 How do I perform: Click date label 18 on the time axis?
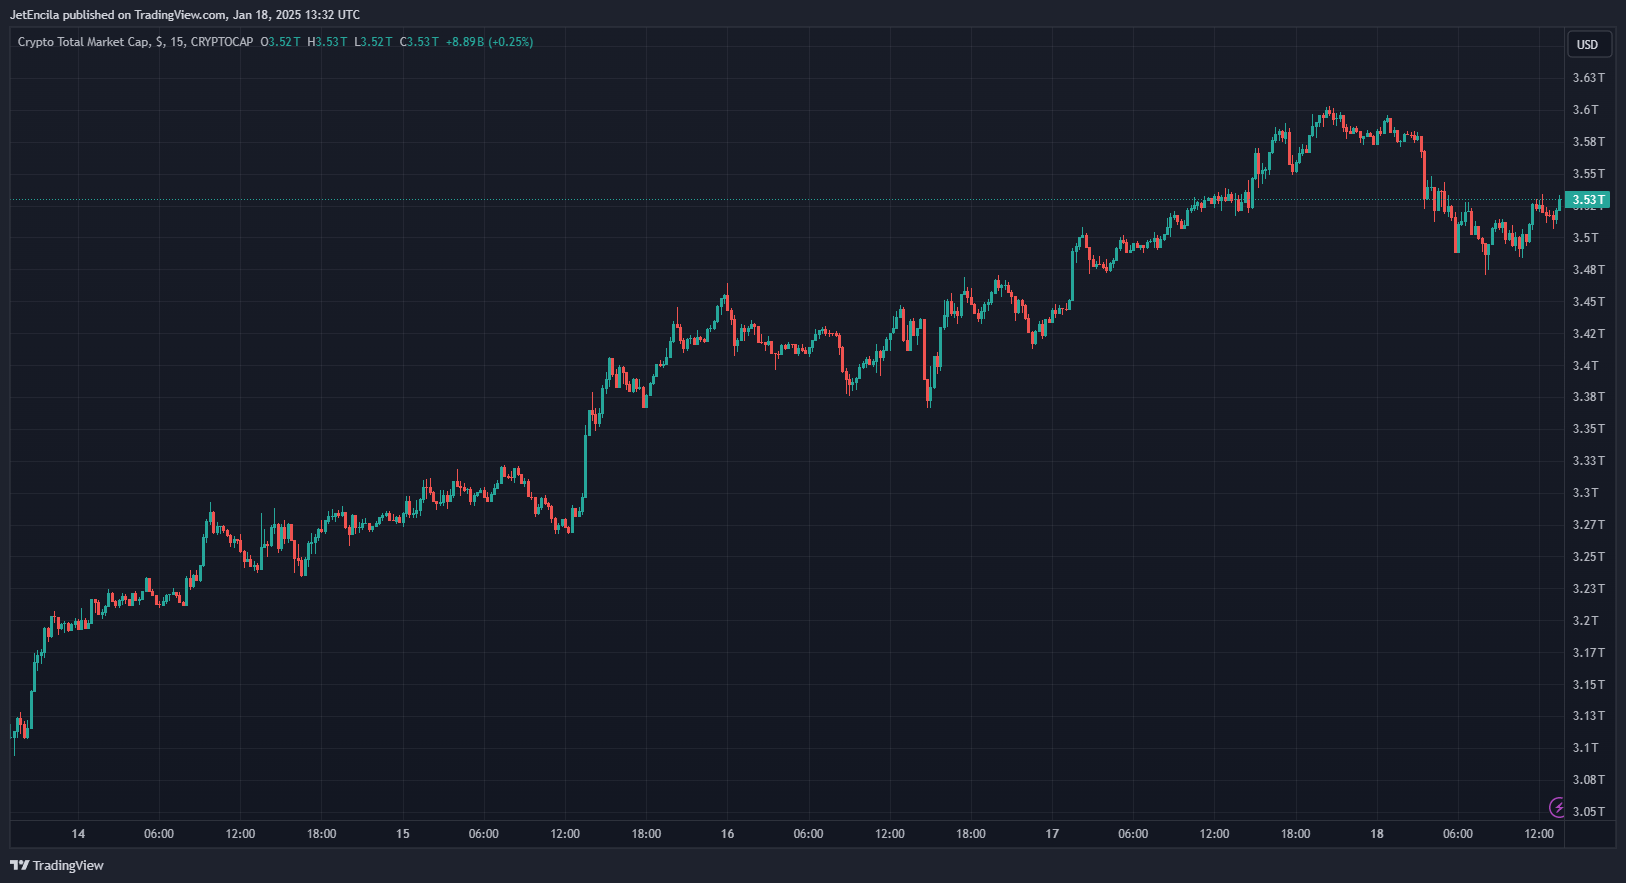pyautogui.click(x=1377, y=834)
